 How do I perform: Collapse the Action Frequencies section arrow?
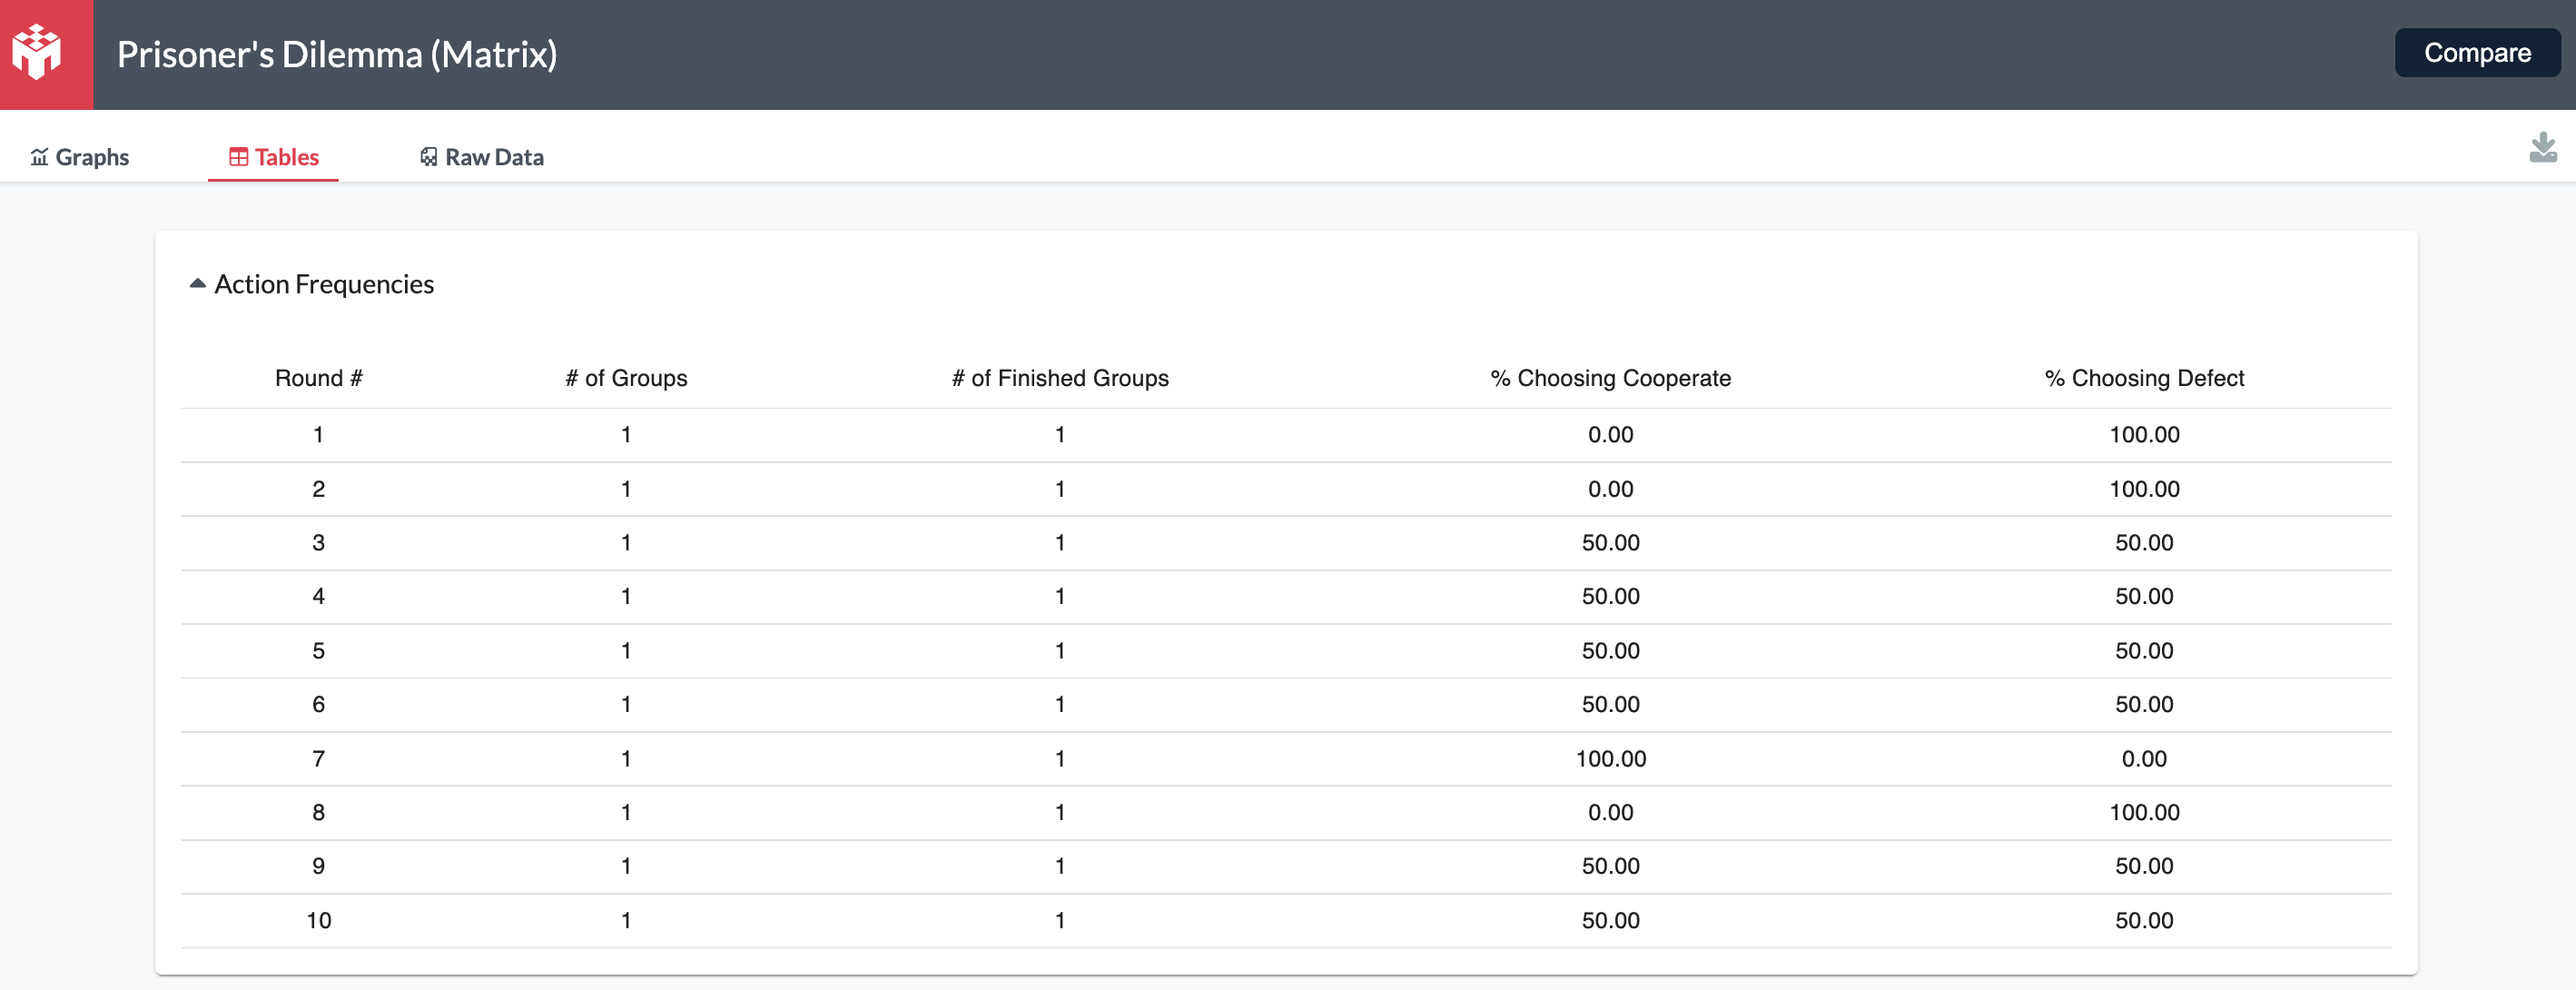[197, 284]
